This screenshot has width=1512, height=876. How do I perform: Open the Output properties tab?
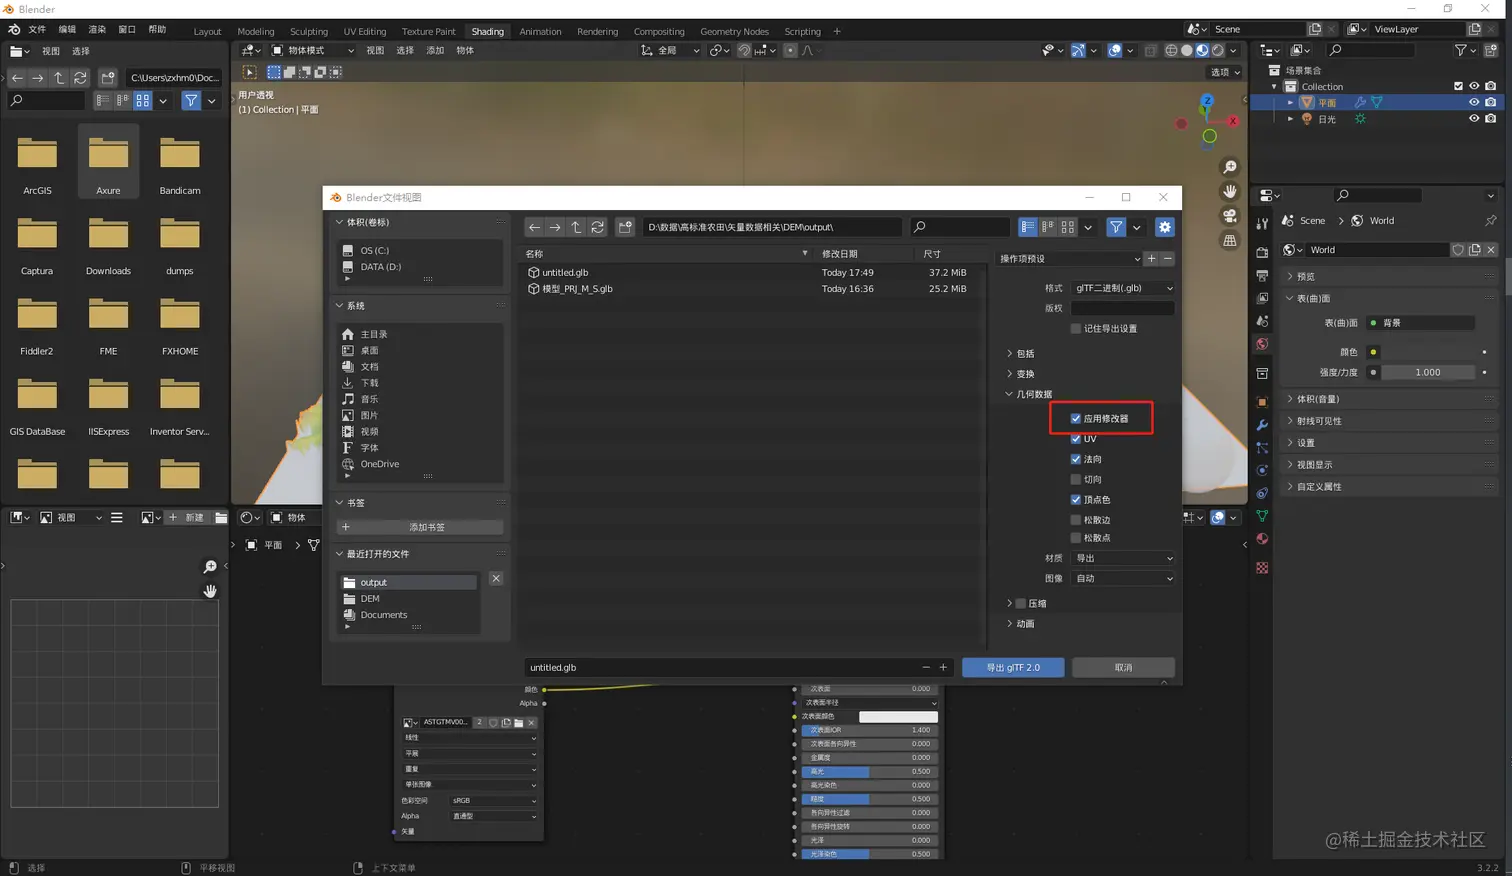[1262, 274]
